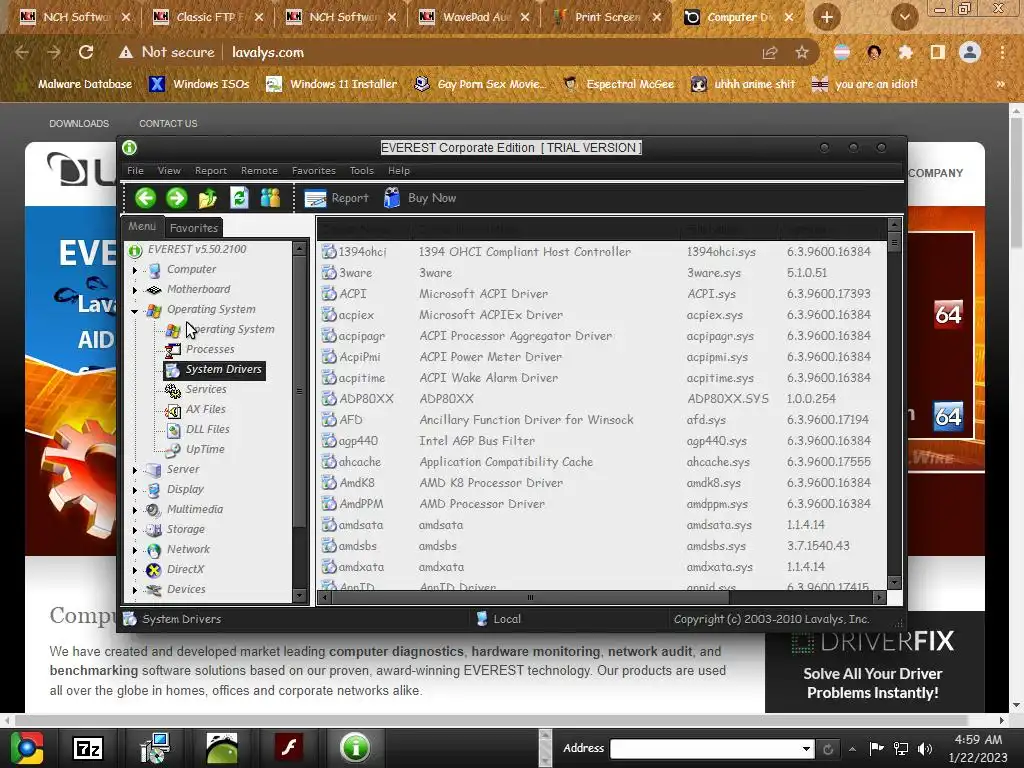Open the Favorites menu in EVEREST

(x=313, y=170)
